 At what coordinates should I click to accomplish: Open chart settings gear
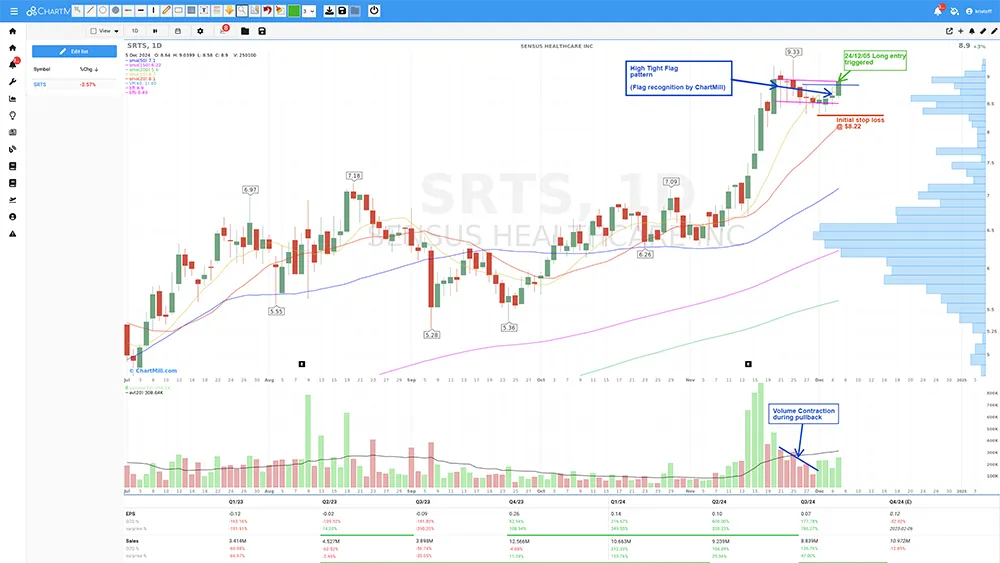(200, 31)
